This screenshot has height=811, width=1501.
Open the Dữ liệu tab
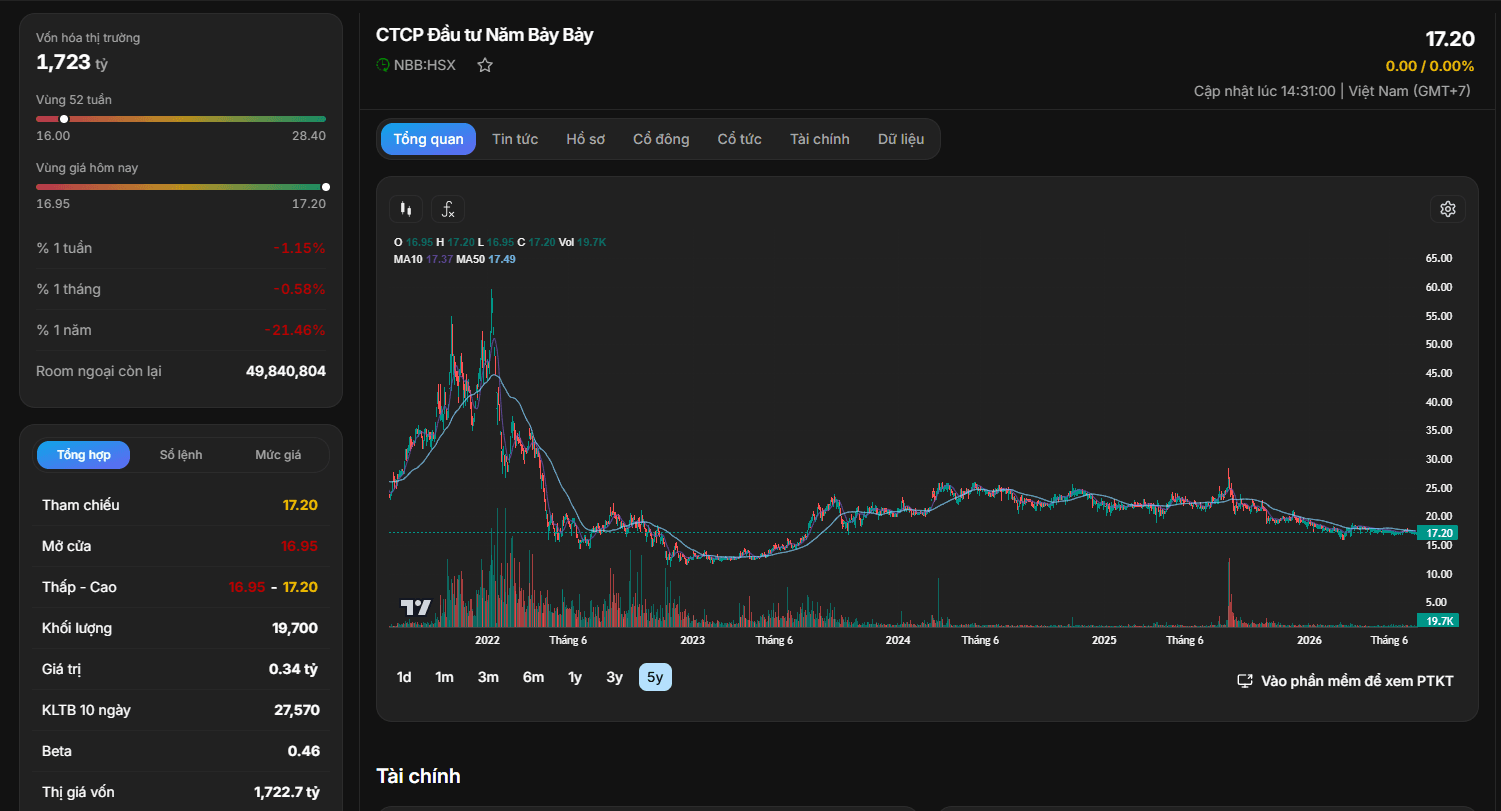(901, 139)
